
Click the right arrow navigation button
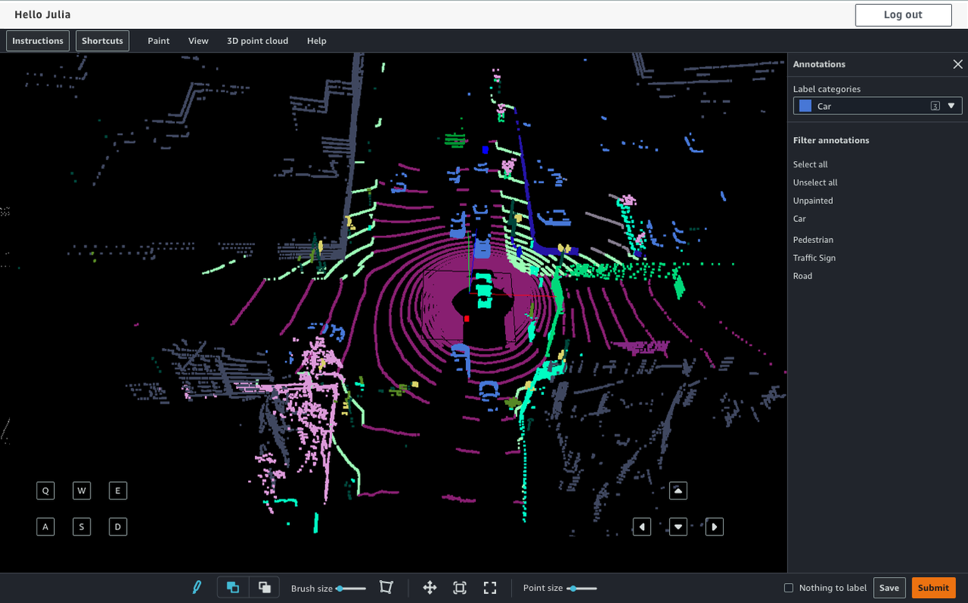tap(714, 527)
